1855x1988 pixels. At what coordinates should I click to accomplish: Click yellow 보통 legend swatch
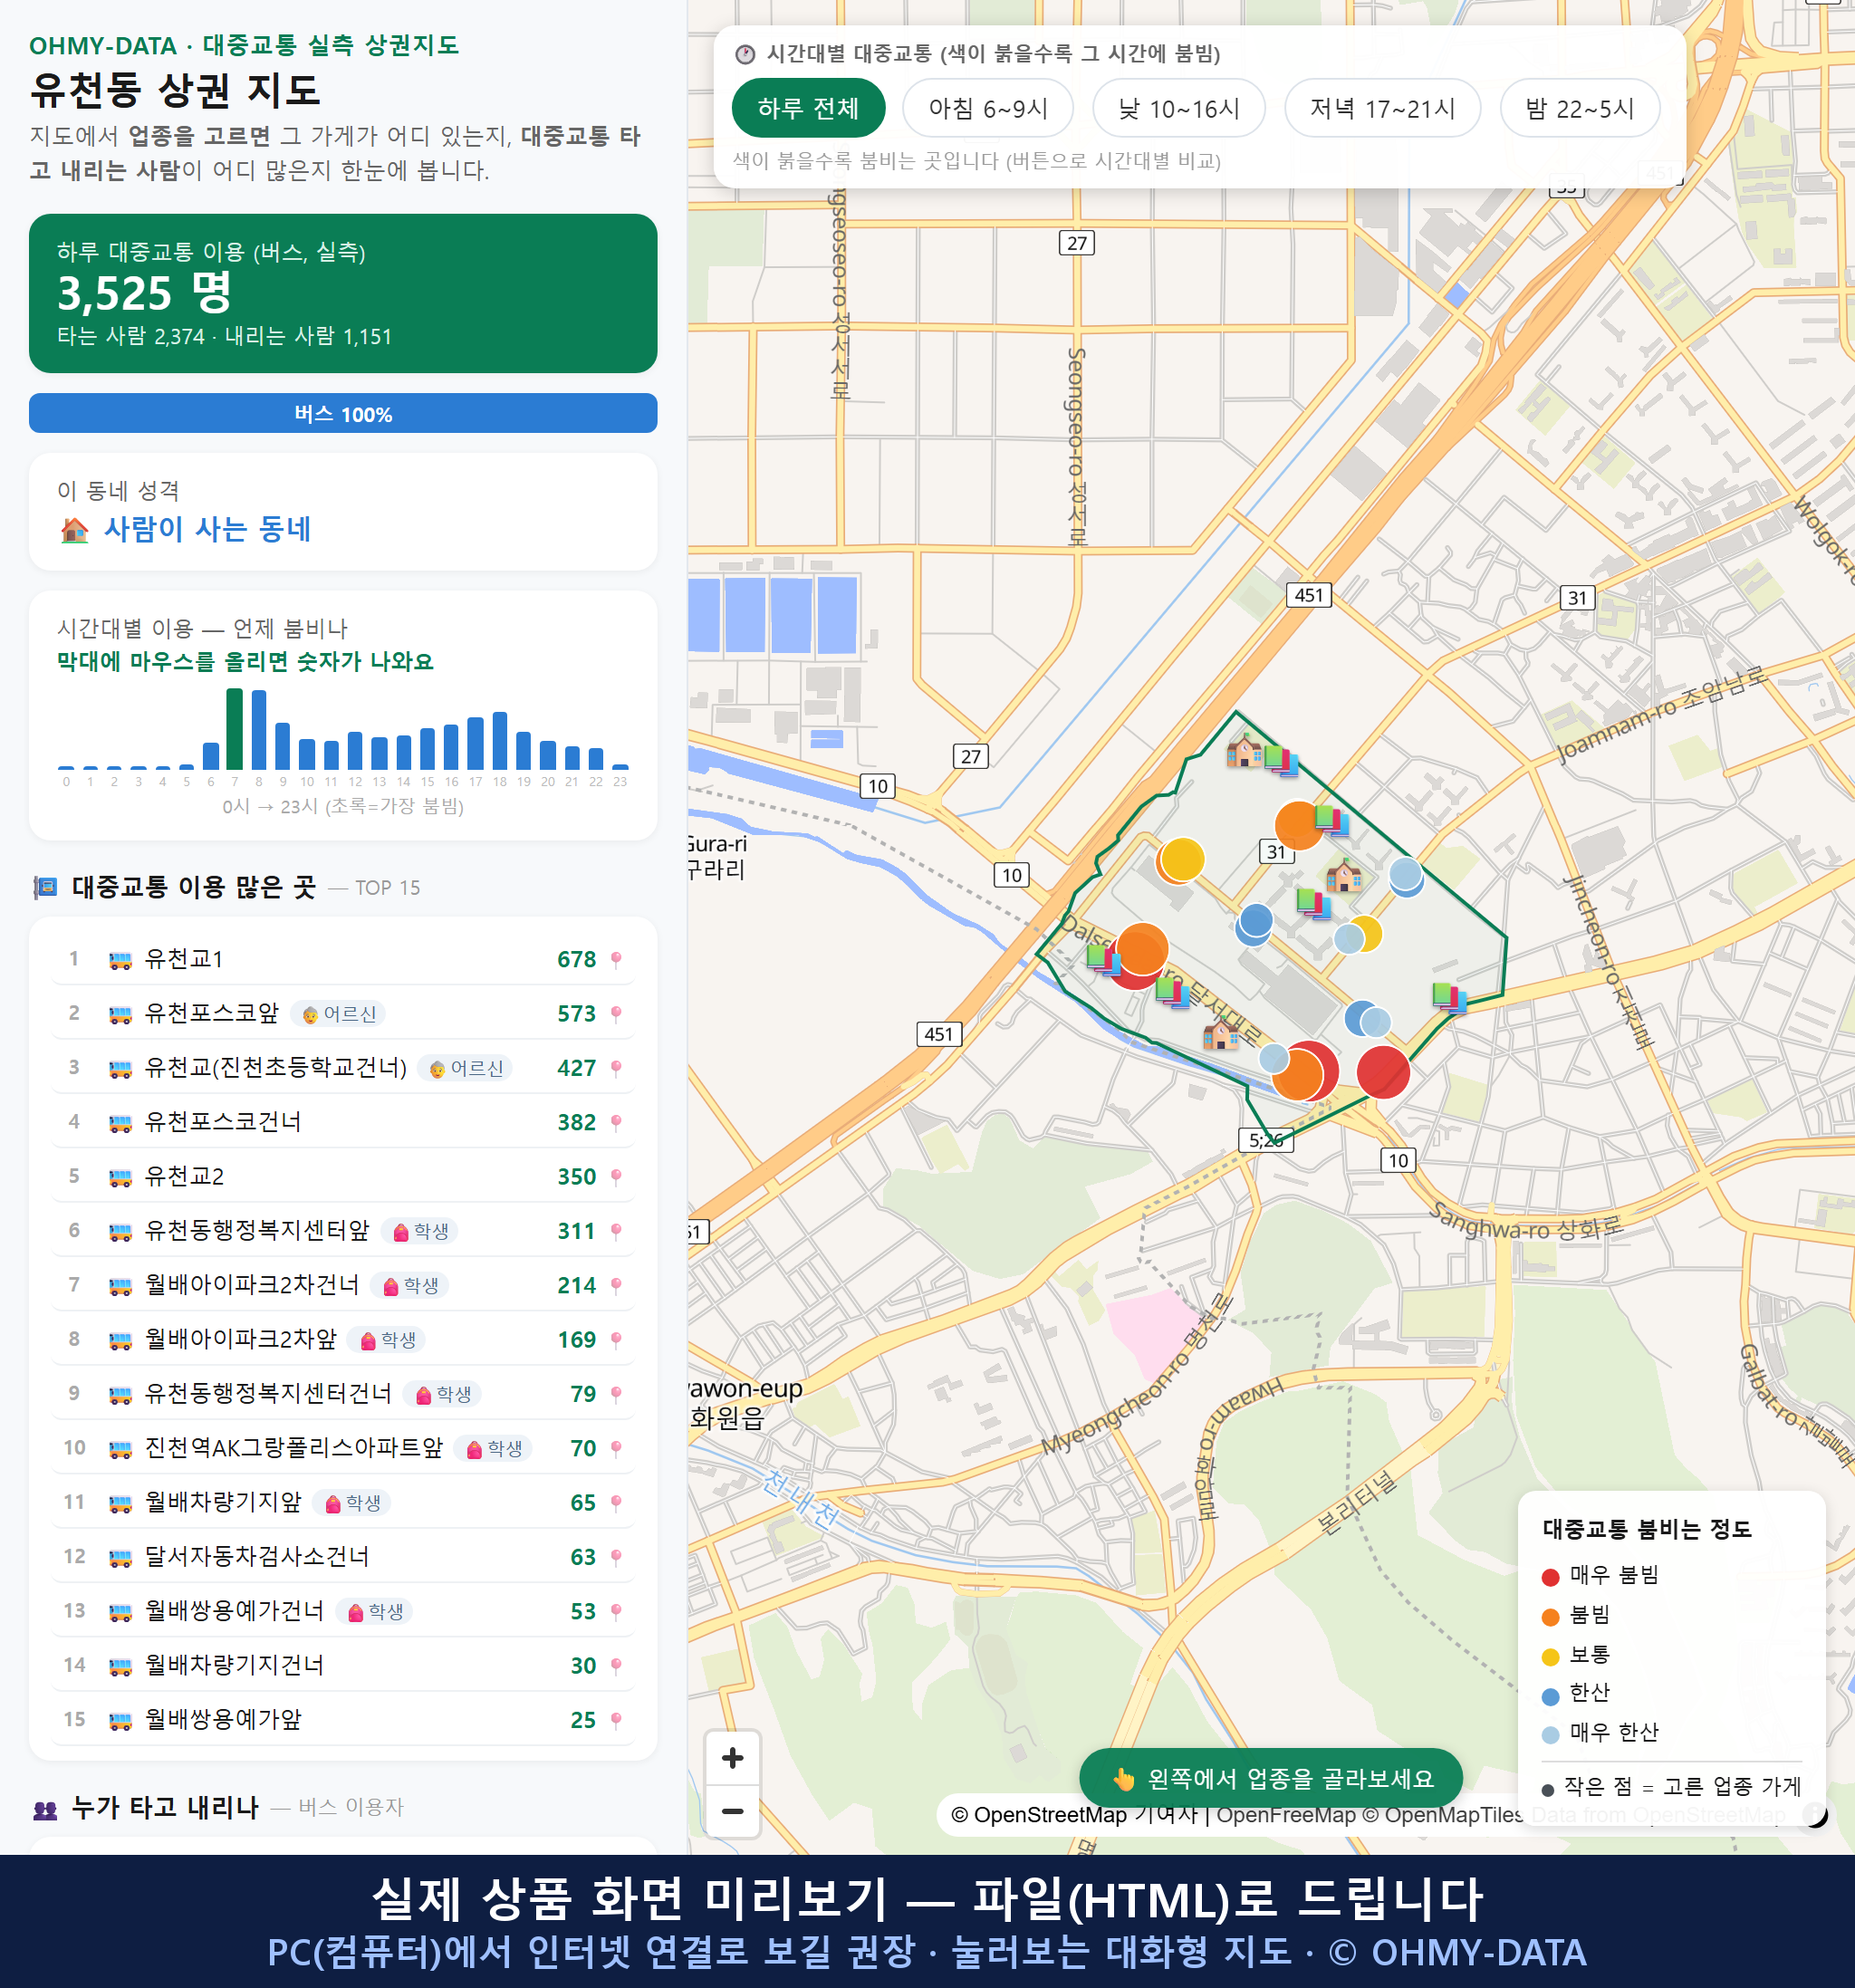tap(1551, 1657)
